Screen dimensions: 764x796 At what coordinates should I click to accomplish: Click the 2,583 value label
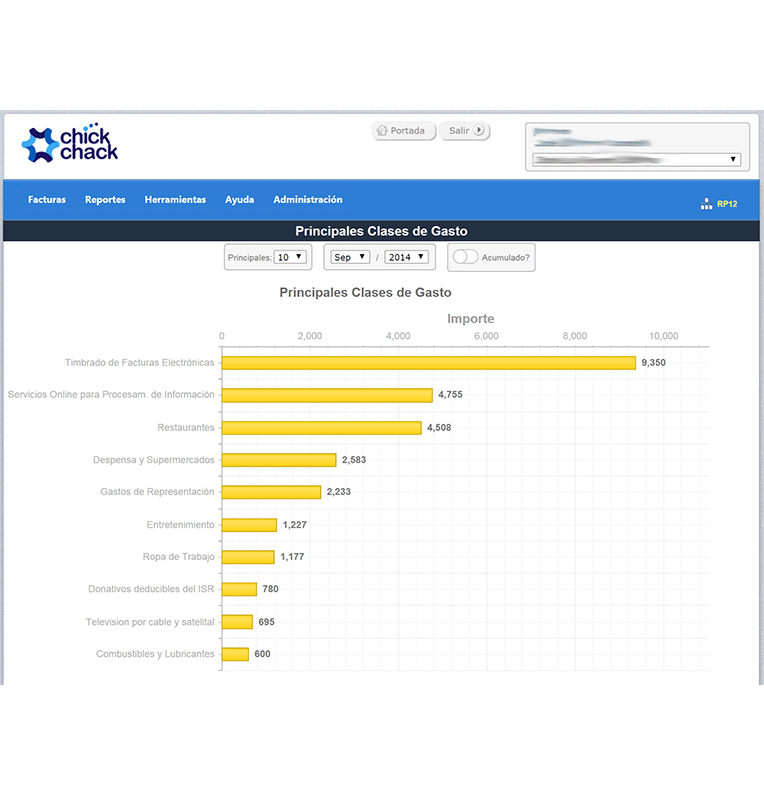[x=354, y=460]
